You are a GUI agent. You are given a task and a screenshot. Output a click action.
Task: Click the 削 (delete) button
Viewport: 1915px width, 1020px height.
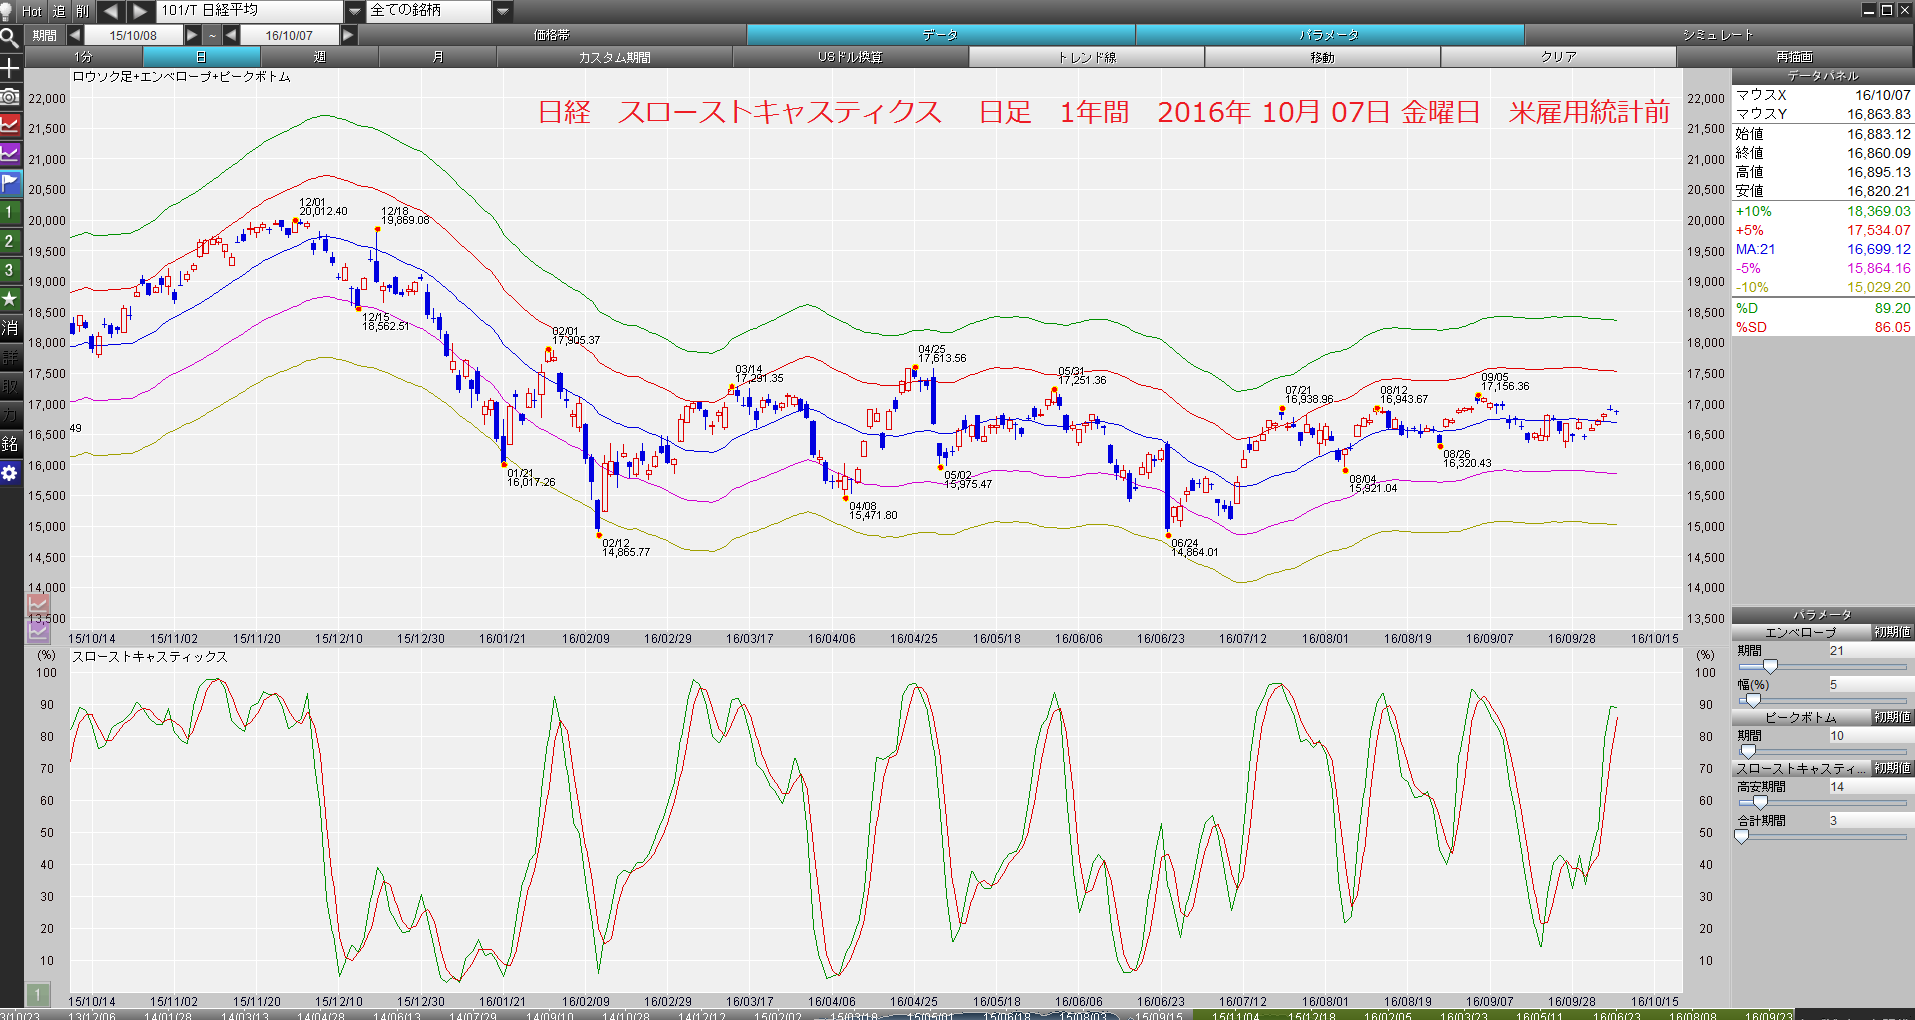[82, 11]
